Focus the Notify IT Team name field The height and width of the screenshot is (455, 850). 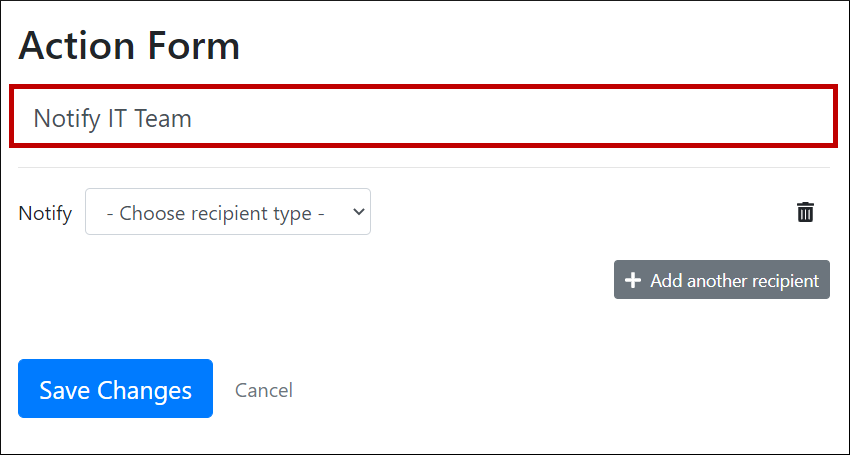422,118
